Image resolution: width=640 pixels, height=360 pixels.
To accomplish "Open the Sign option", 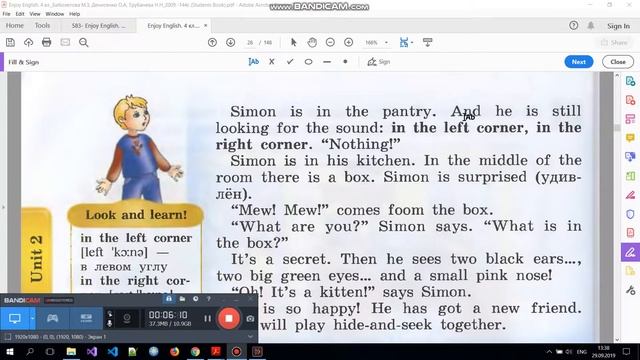I will coord(379,62).
